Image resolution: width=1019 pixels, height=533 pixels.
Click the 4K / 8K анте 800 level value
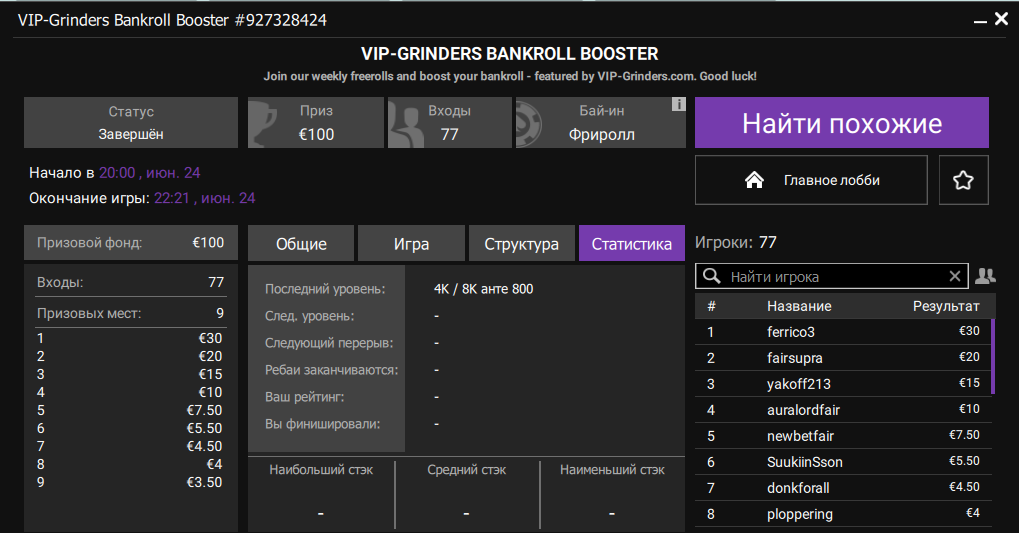pyautogui.click(x=484, y=289)
